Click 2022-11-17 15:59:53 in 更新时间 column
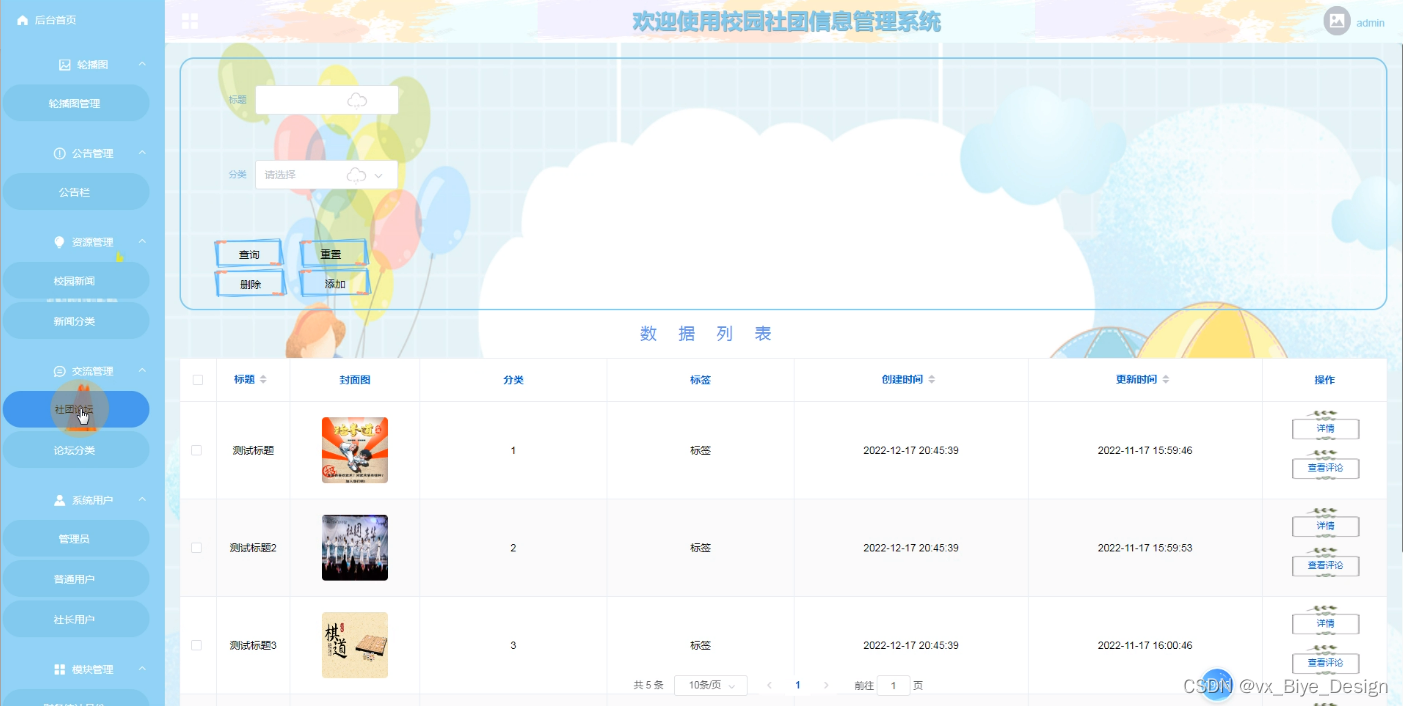The image size is (1403, 706). point(1145,547)
